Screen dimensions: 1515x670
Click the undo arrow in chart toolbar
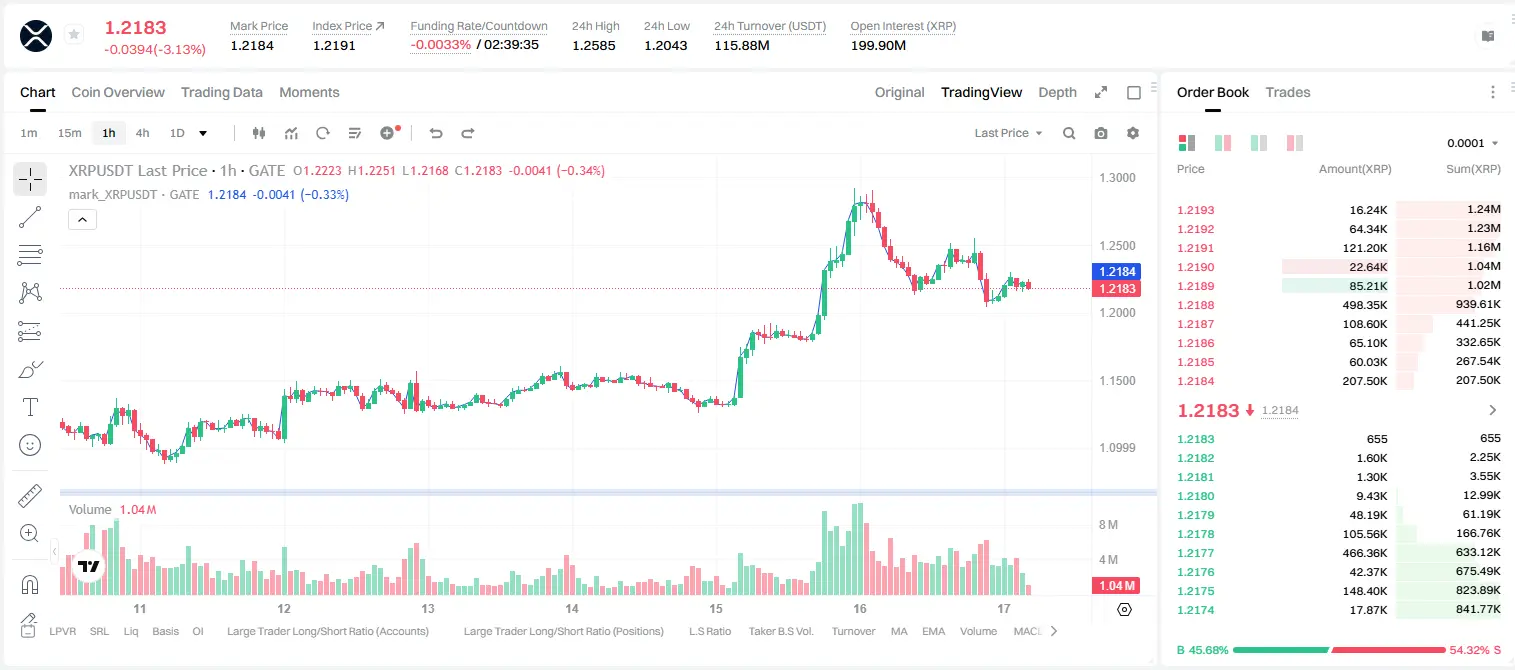[436, 133]
